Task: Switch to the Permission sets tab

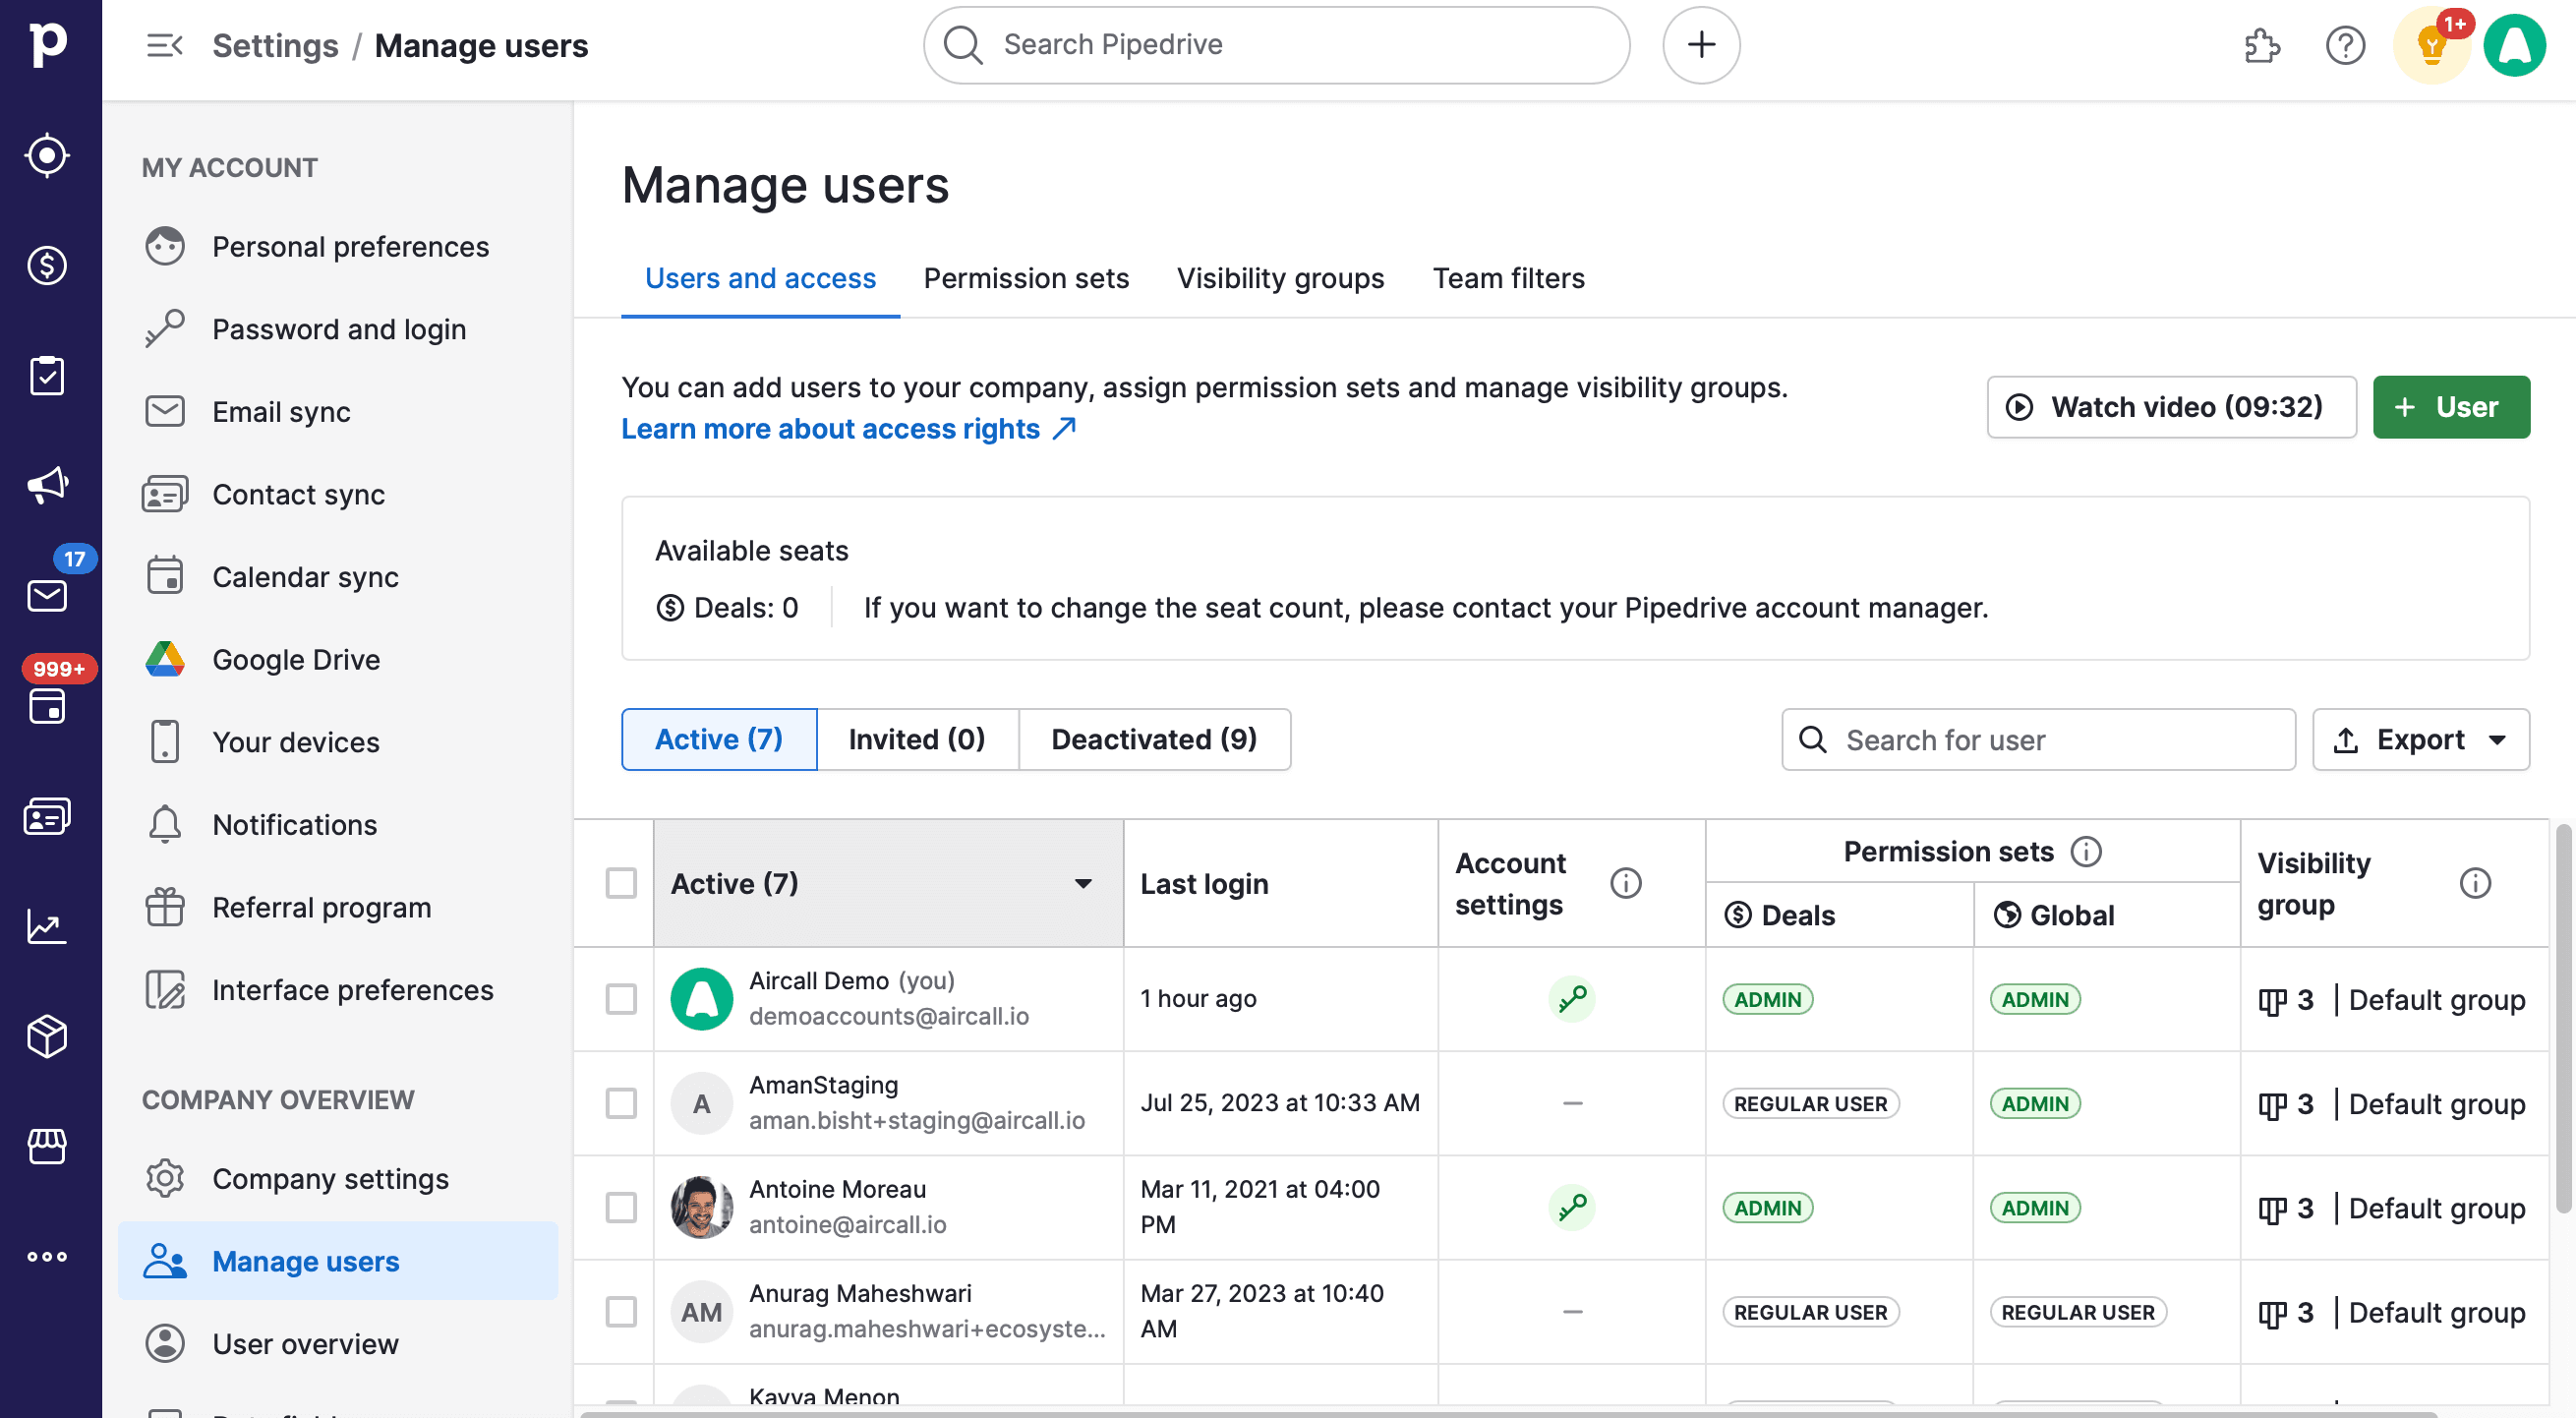Action: (x=1026, y=278)
